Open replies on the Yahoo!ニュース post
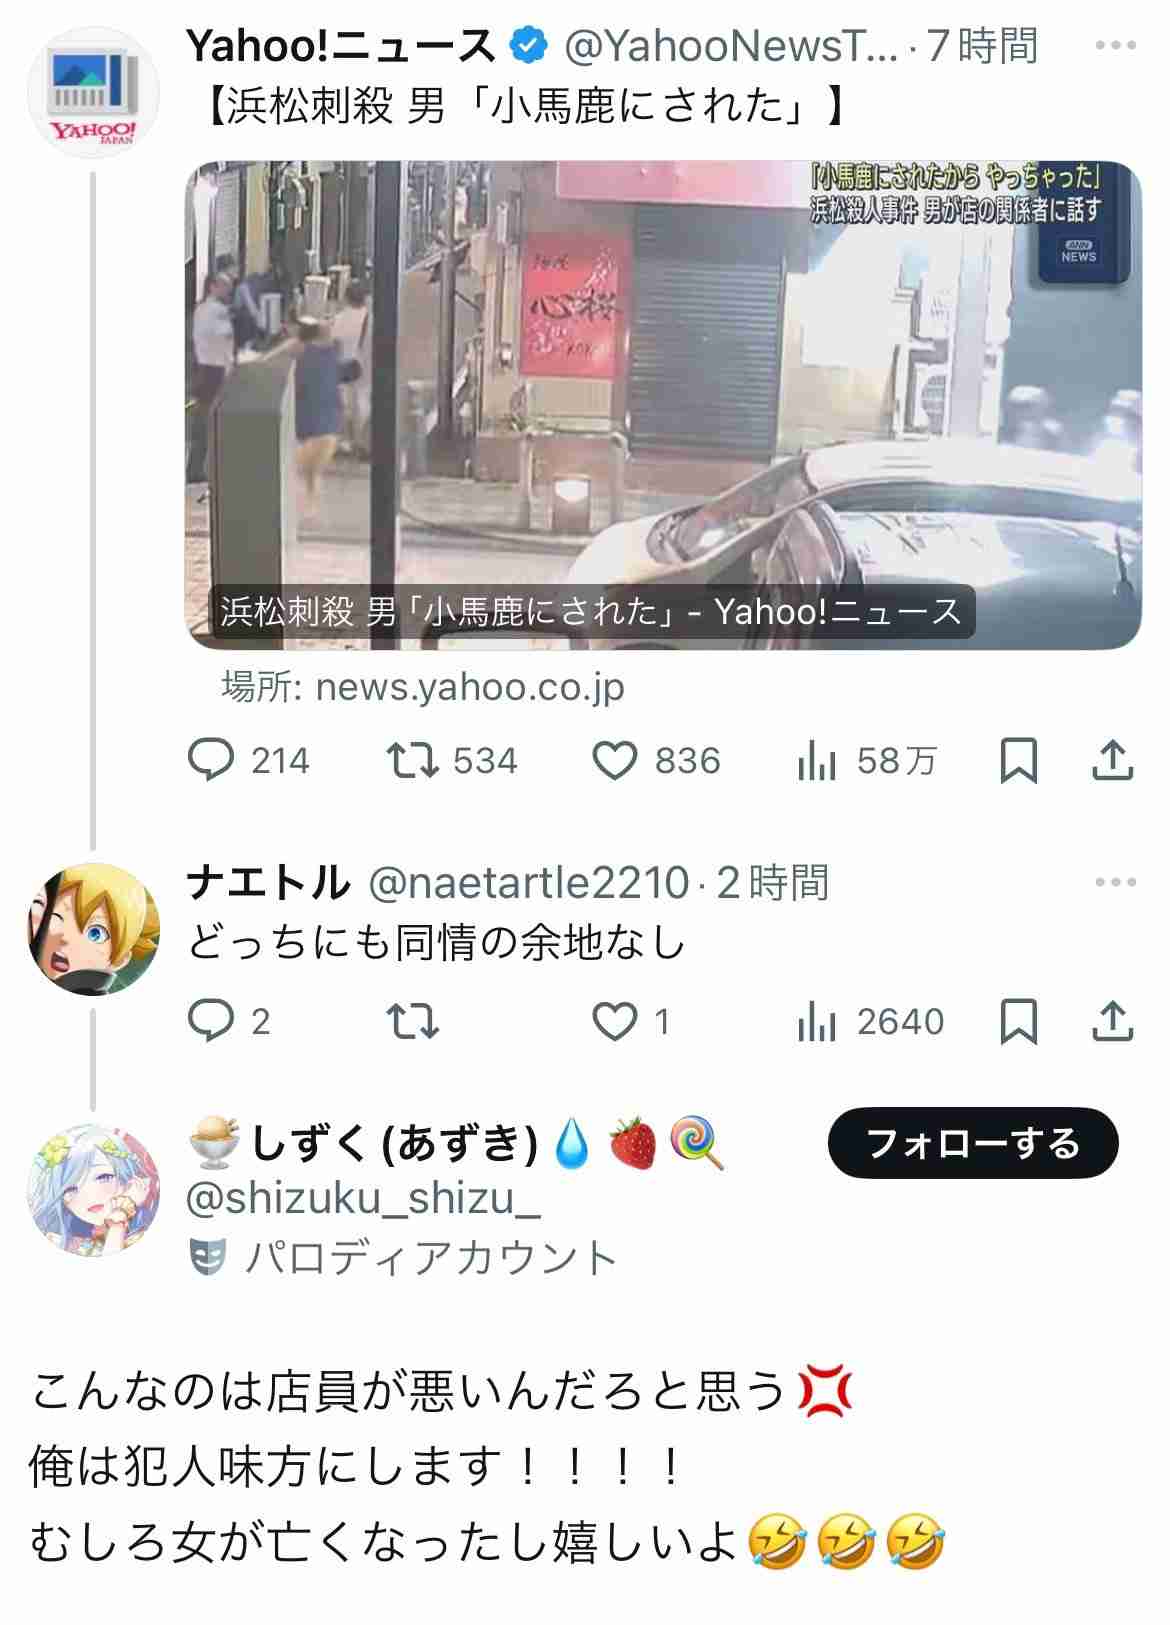 (x=249, y=761)
